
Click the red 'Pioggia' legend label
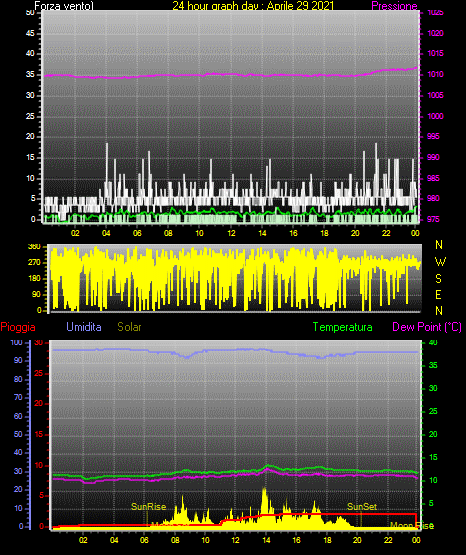coord(18,327)
